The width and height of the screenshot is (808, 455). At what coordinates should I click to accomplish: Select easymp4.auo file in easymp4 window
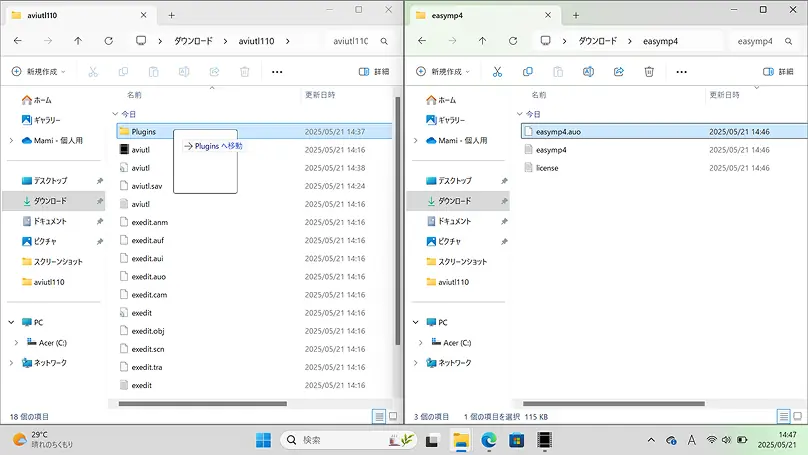click(x=664, y=132)
